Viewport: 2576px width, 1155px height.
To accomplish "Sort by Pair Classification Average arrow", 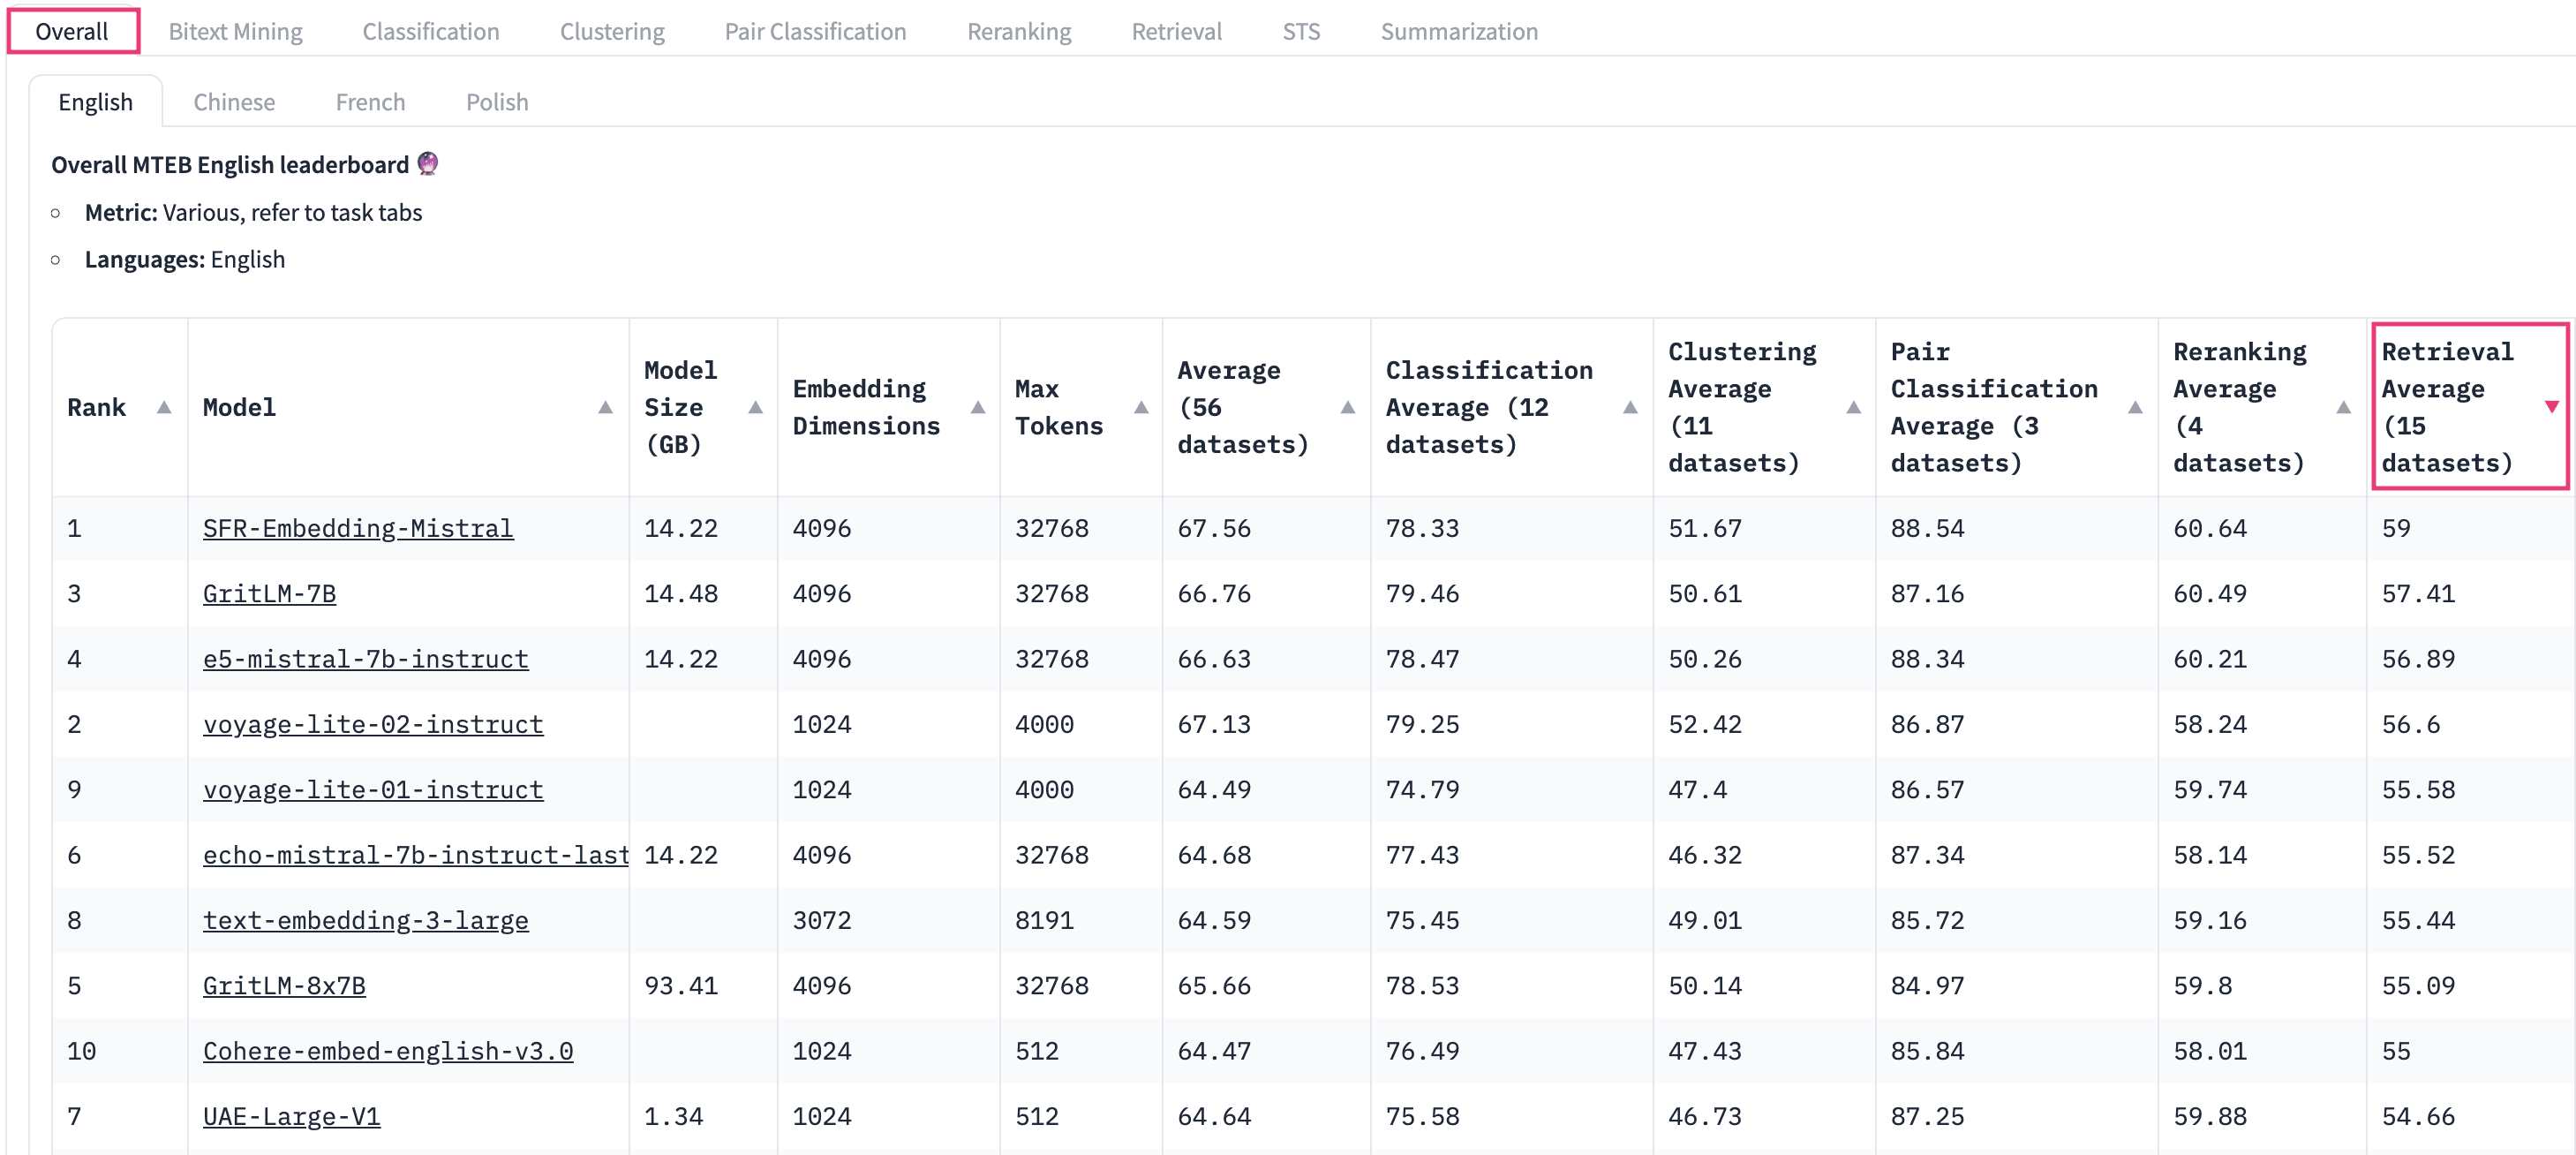I will (2134, 407).
